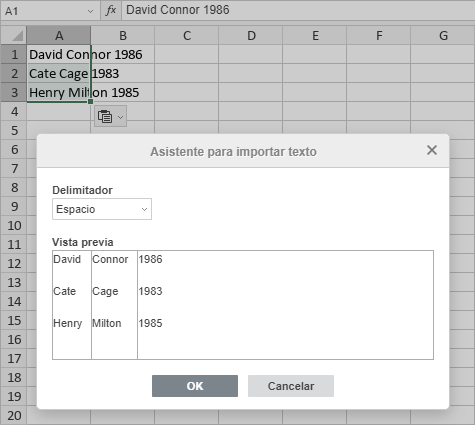
Task: Close the Asistente para importar texto dialog
Action: [x=432, y=150]
